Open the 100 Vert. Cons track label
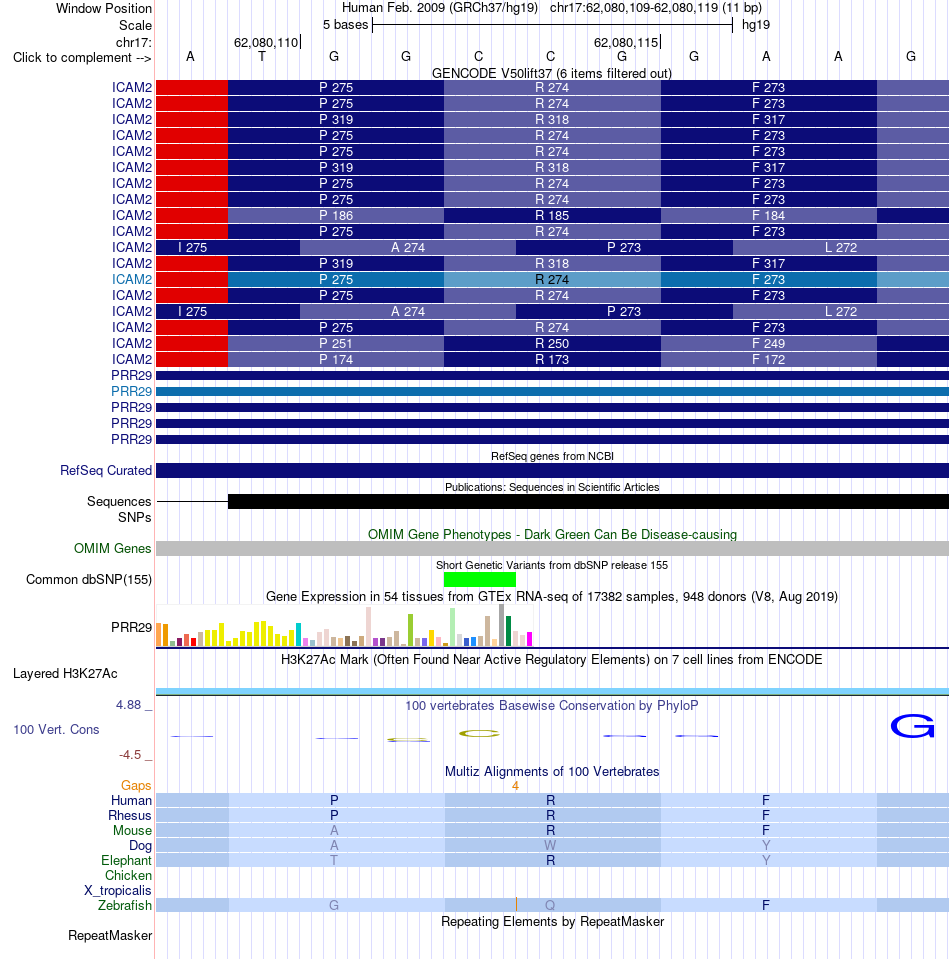Image resolution: width=950 pixels, height=959 pixels. tap(56, 730)
